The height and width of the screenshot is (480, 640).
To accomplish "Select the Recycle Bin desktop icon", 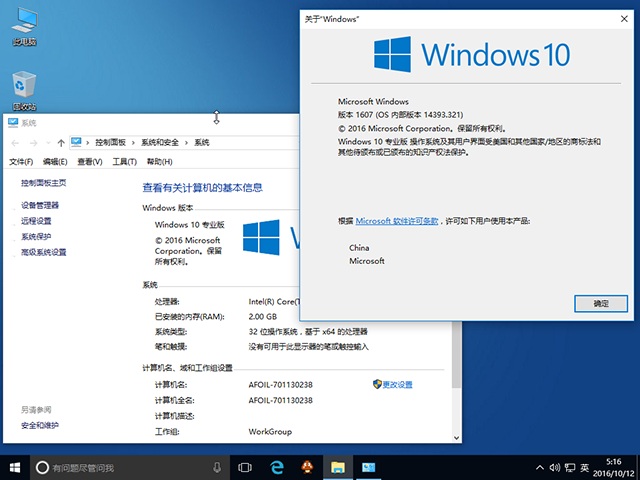I will [x=23, y=89].
